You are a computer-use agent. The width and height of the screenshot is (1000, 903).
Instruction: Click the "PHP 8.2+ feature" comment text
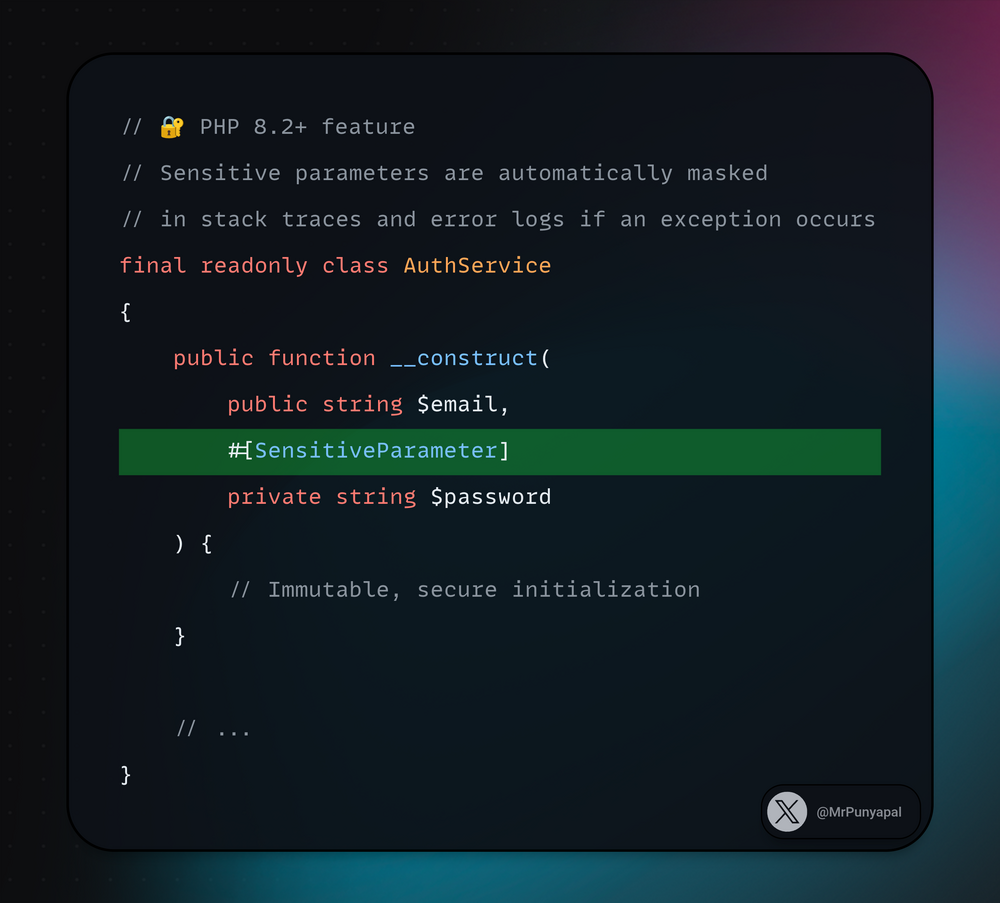click(x=307, y=127)
